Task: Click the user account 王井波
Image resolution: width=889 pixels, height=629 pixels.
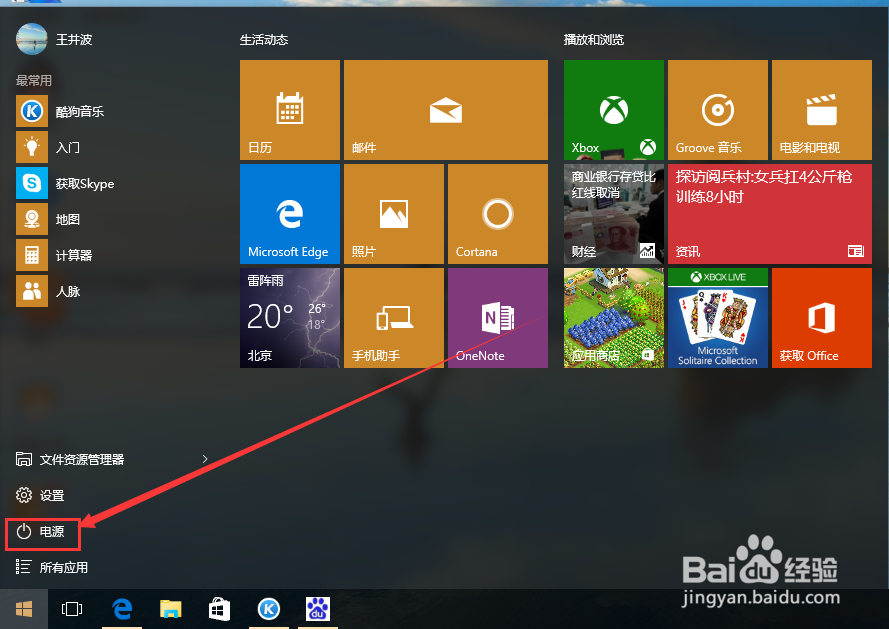Action: pos(54,39)
